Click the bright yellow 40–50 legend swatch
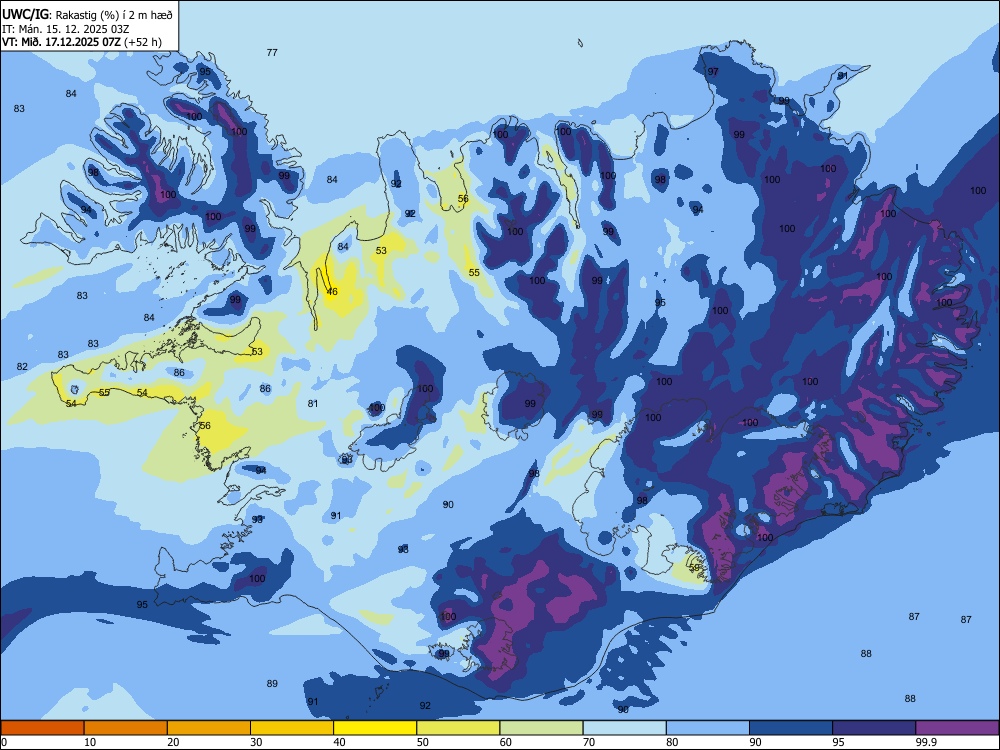This screenshot has width=1000, height=750. (375, 728)
